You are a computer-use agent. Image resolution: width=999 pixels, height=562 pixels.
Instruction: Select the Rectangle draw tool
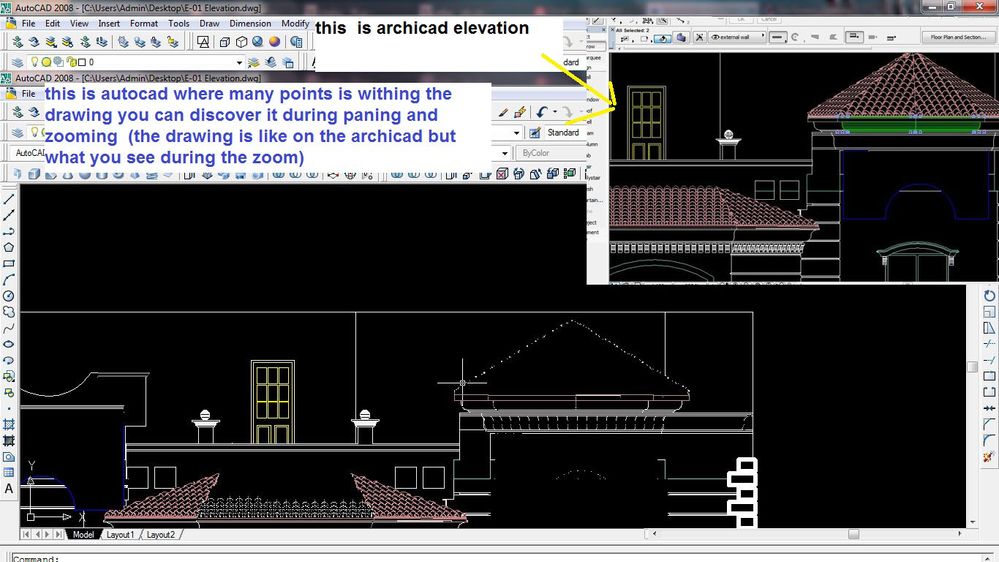click(x=9, y=264)
